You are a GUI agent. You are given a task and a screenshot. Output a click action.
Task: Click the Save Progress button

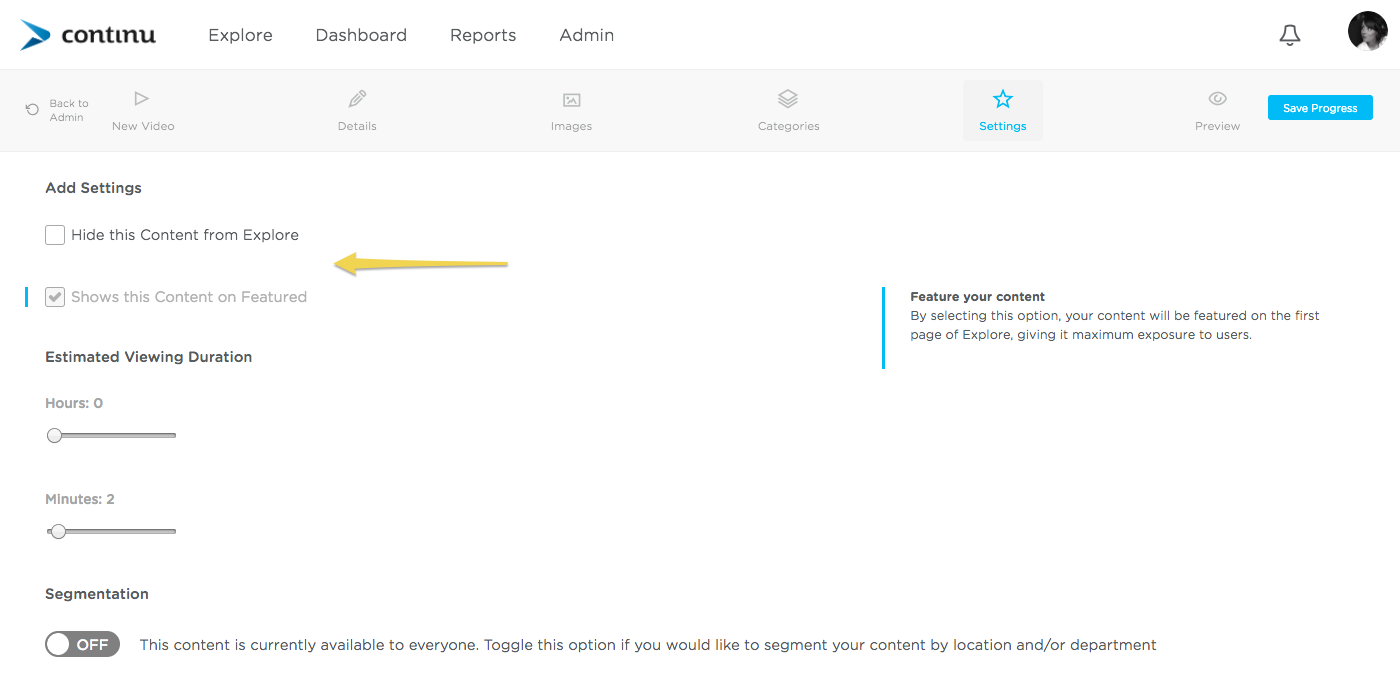point(1320,108)
